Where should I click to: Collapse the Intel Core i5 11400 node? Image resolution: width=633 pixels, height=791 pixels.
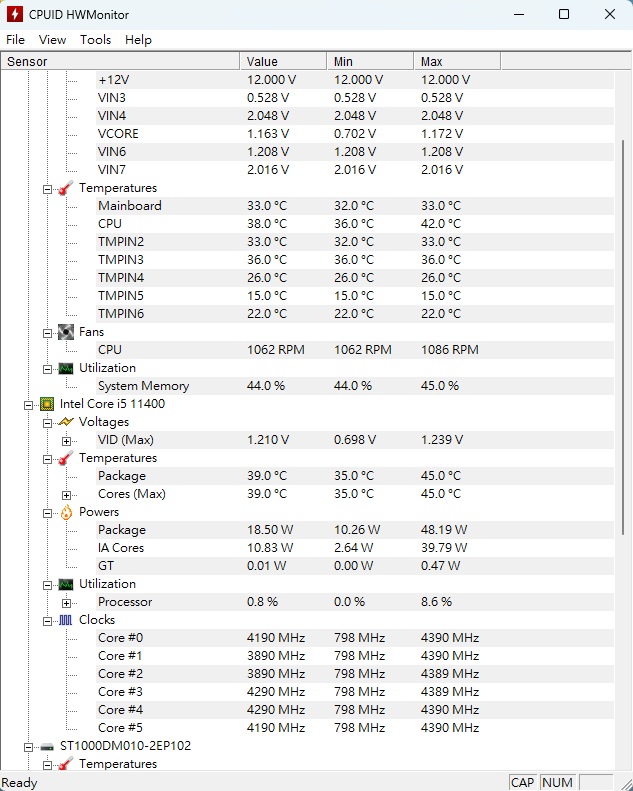pos(29,405)
